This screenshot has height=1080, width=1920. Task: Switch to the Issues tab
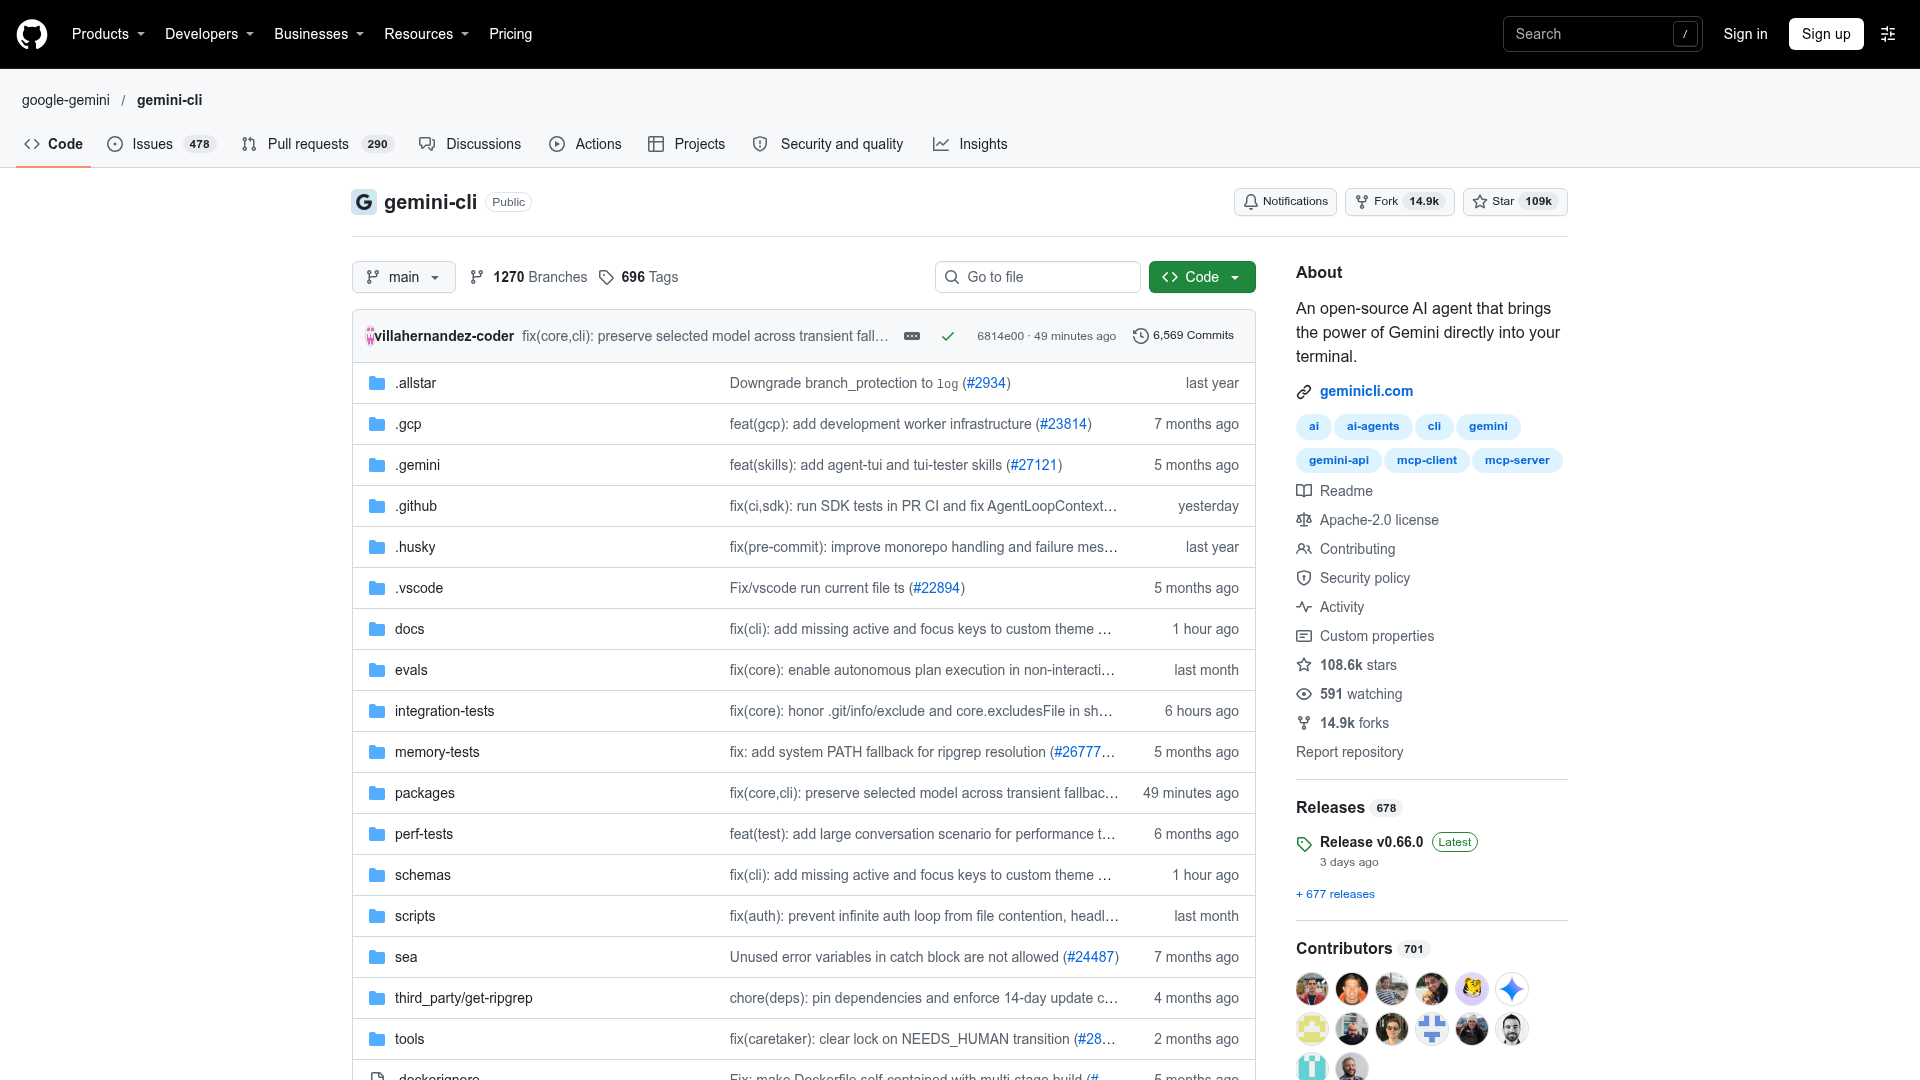(x=161, y=144)
